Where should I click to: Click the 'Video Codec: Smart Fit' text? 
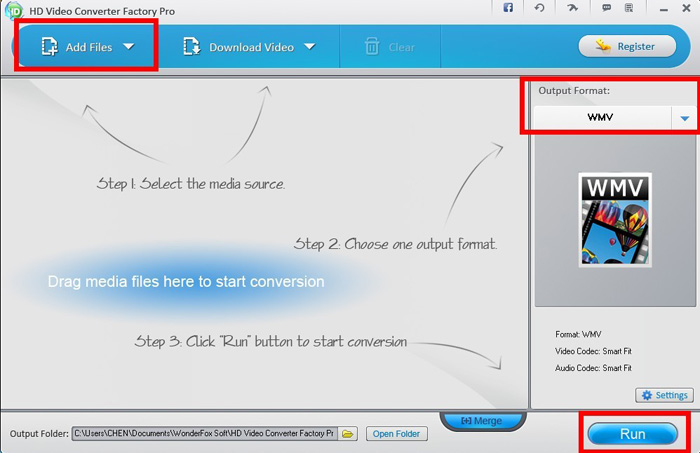click(593, 351)
